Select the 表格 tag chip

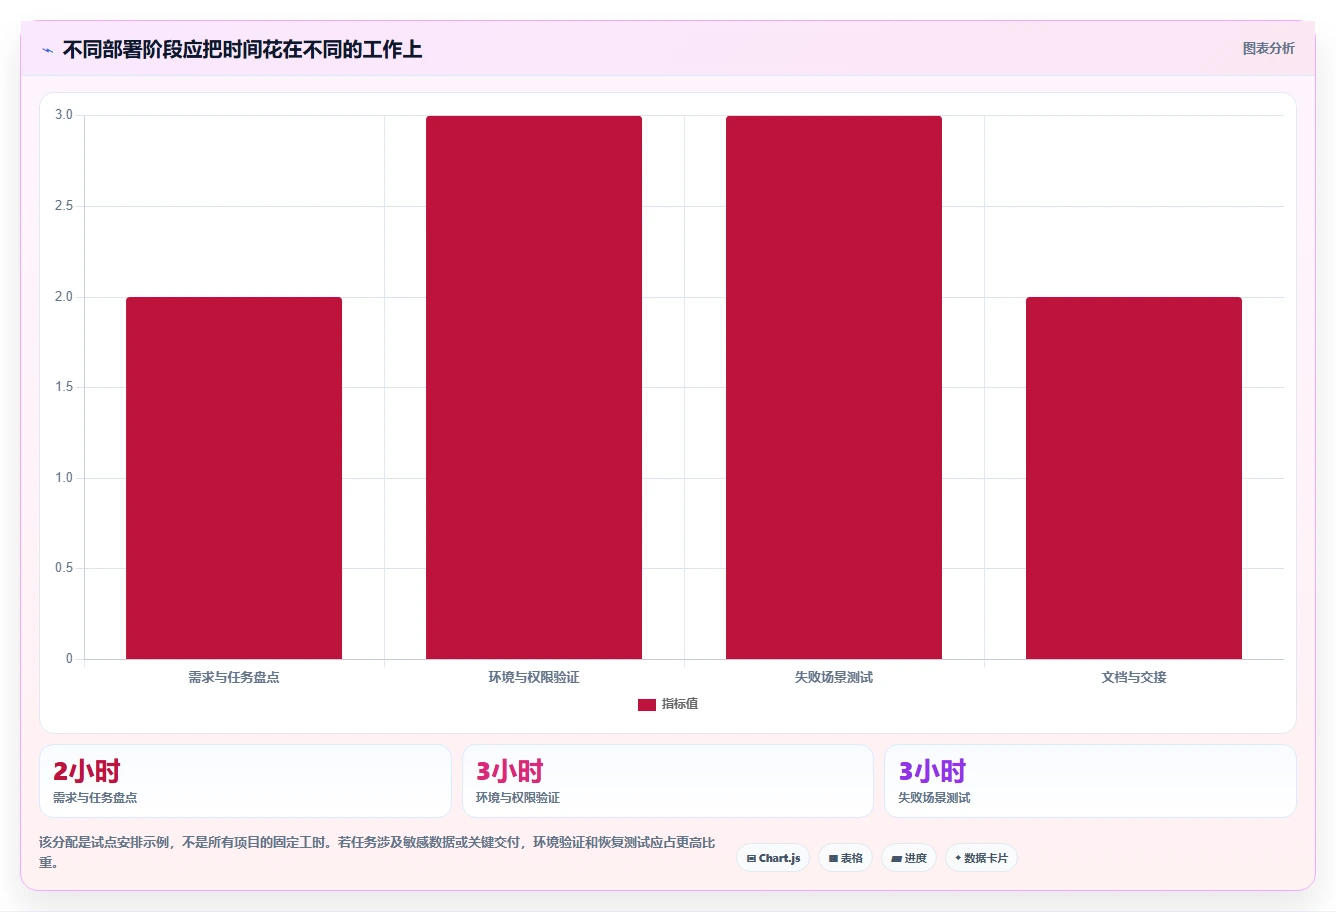845,858
